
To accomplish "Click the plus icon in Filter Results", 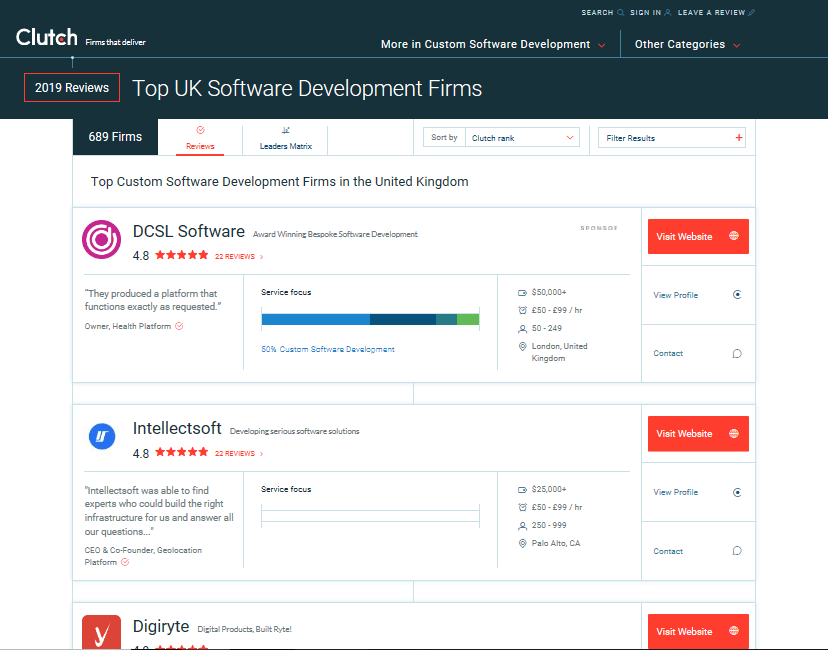I will click(x=739, y=138).
